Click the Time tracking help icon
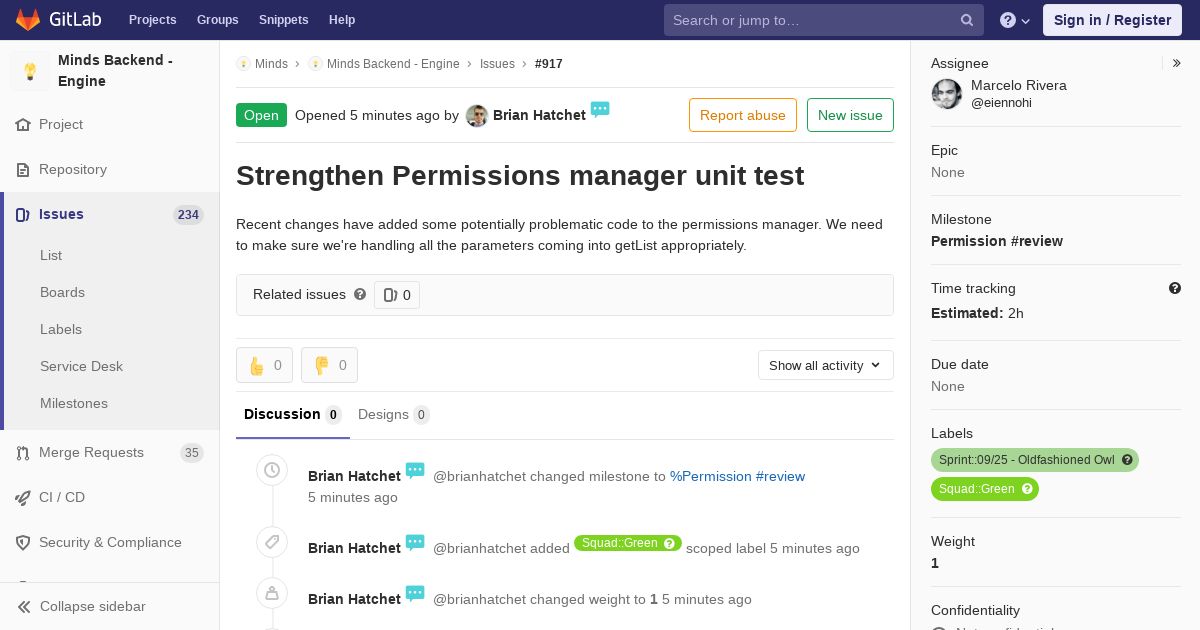The width and height of the screenshot is (1200, 630). 1175,288
